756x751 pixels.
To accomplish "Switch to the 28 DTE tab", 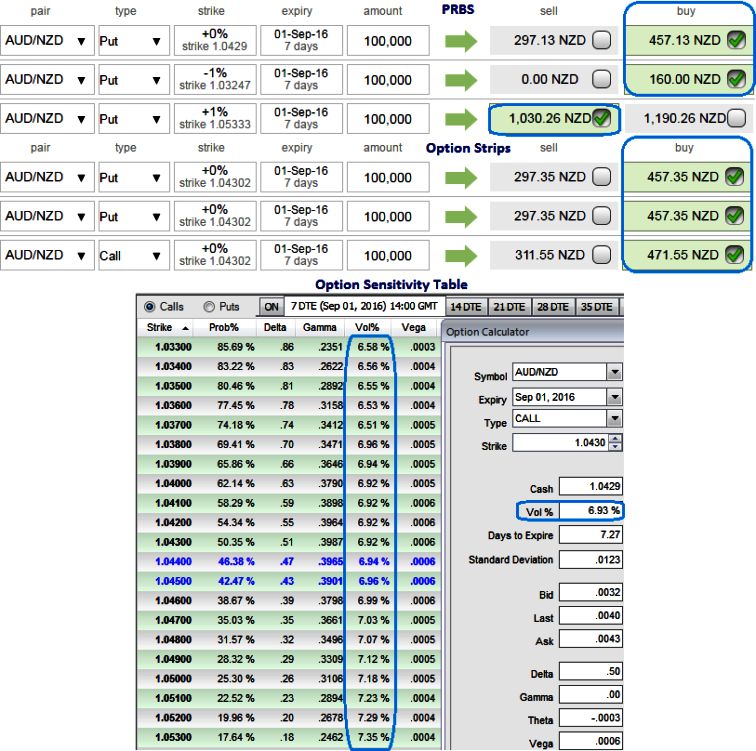I will click(551, 307).
